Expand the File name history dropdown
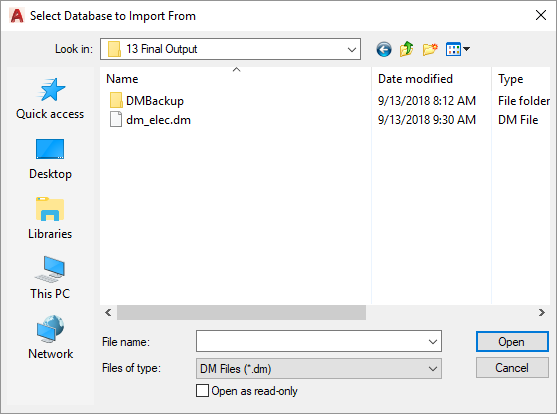The width and height of the screenshot is (557, 414). 433,342
